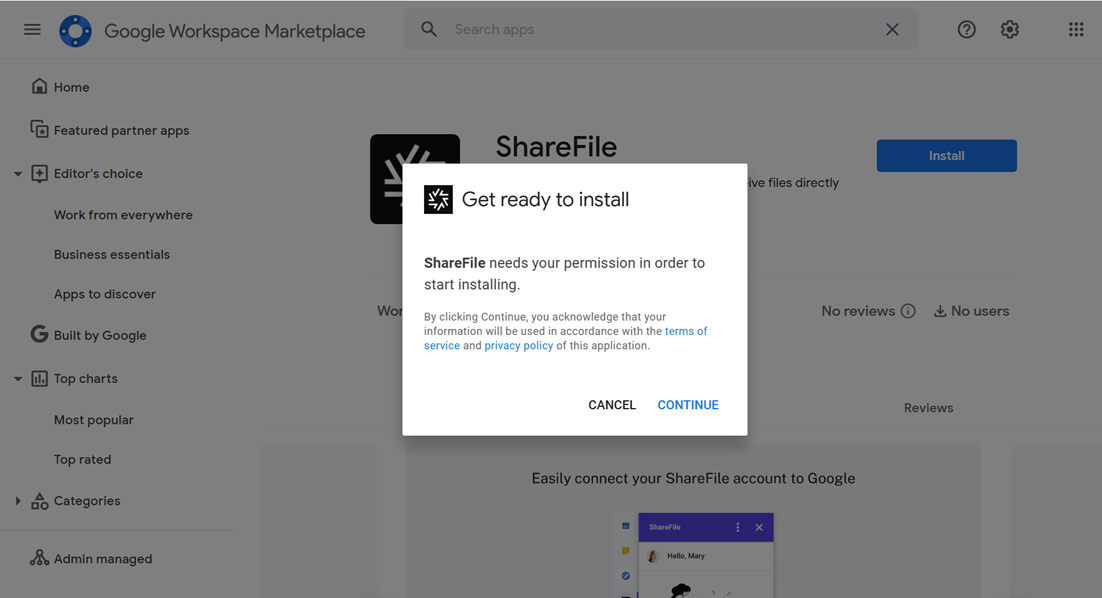Screen dimensions: 1102x598
Task: Open Built by Google section
Action: 100,335
